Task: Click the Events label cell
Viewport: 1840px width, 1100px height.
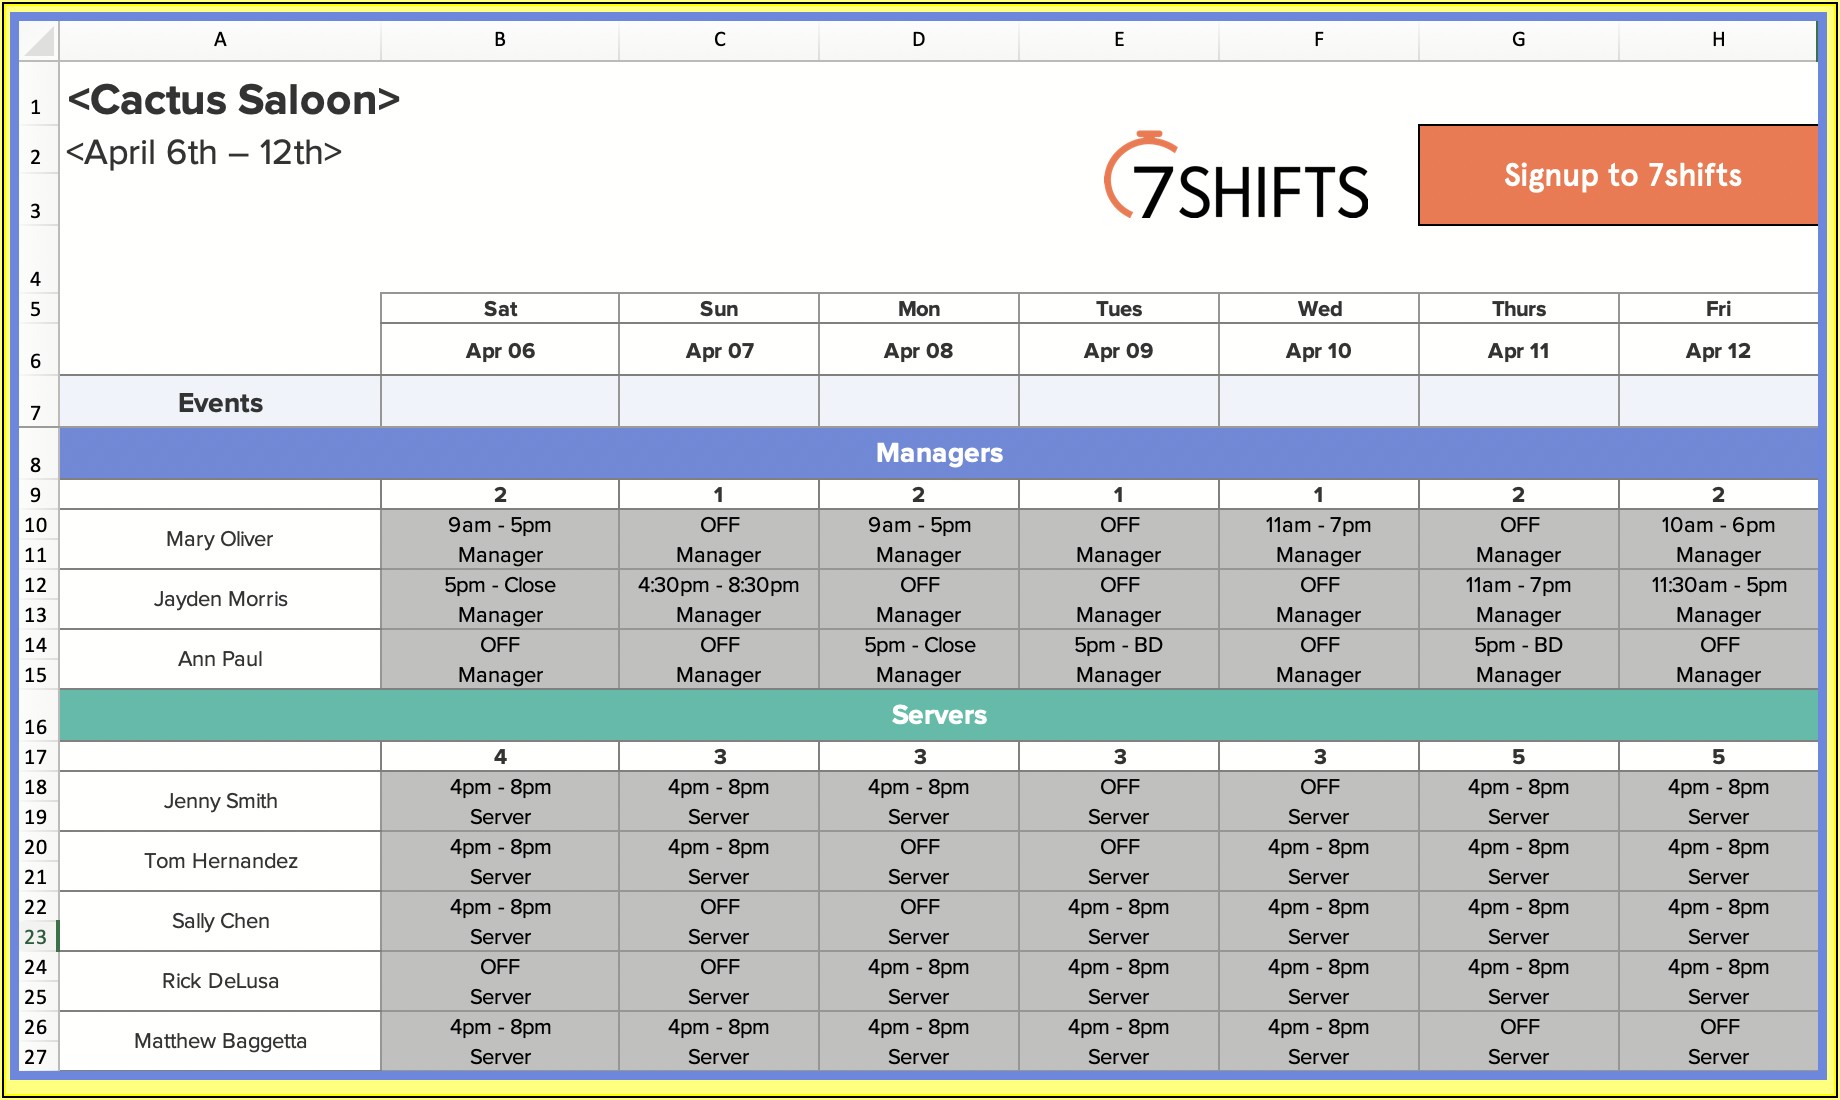Action: tap(220, 403)
